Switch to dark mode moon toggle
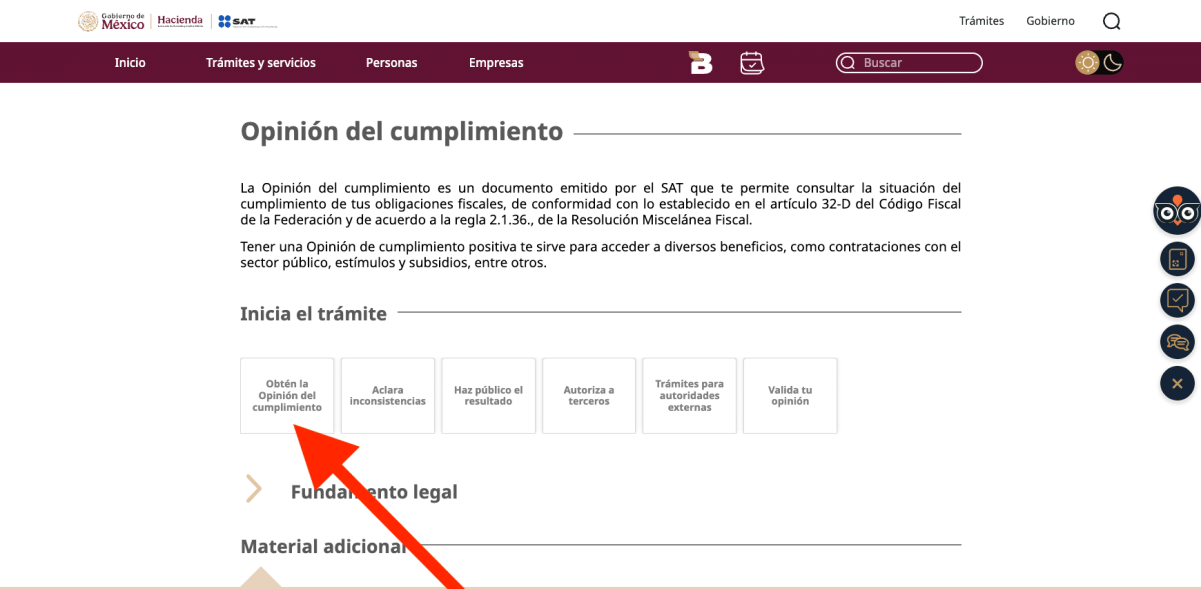The height and width of the screenshot is (589, 1201). (x=1113, y=63)
